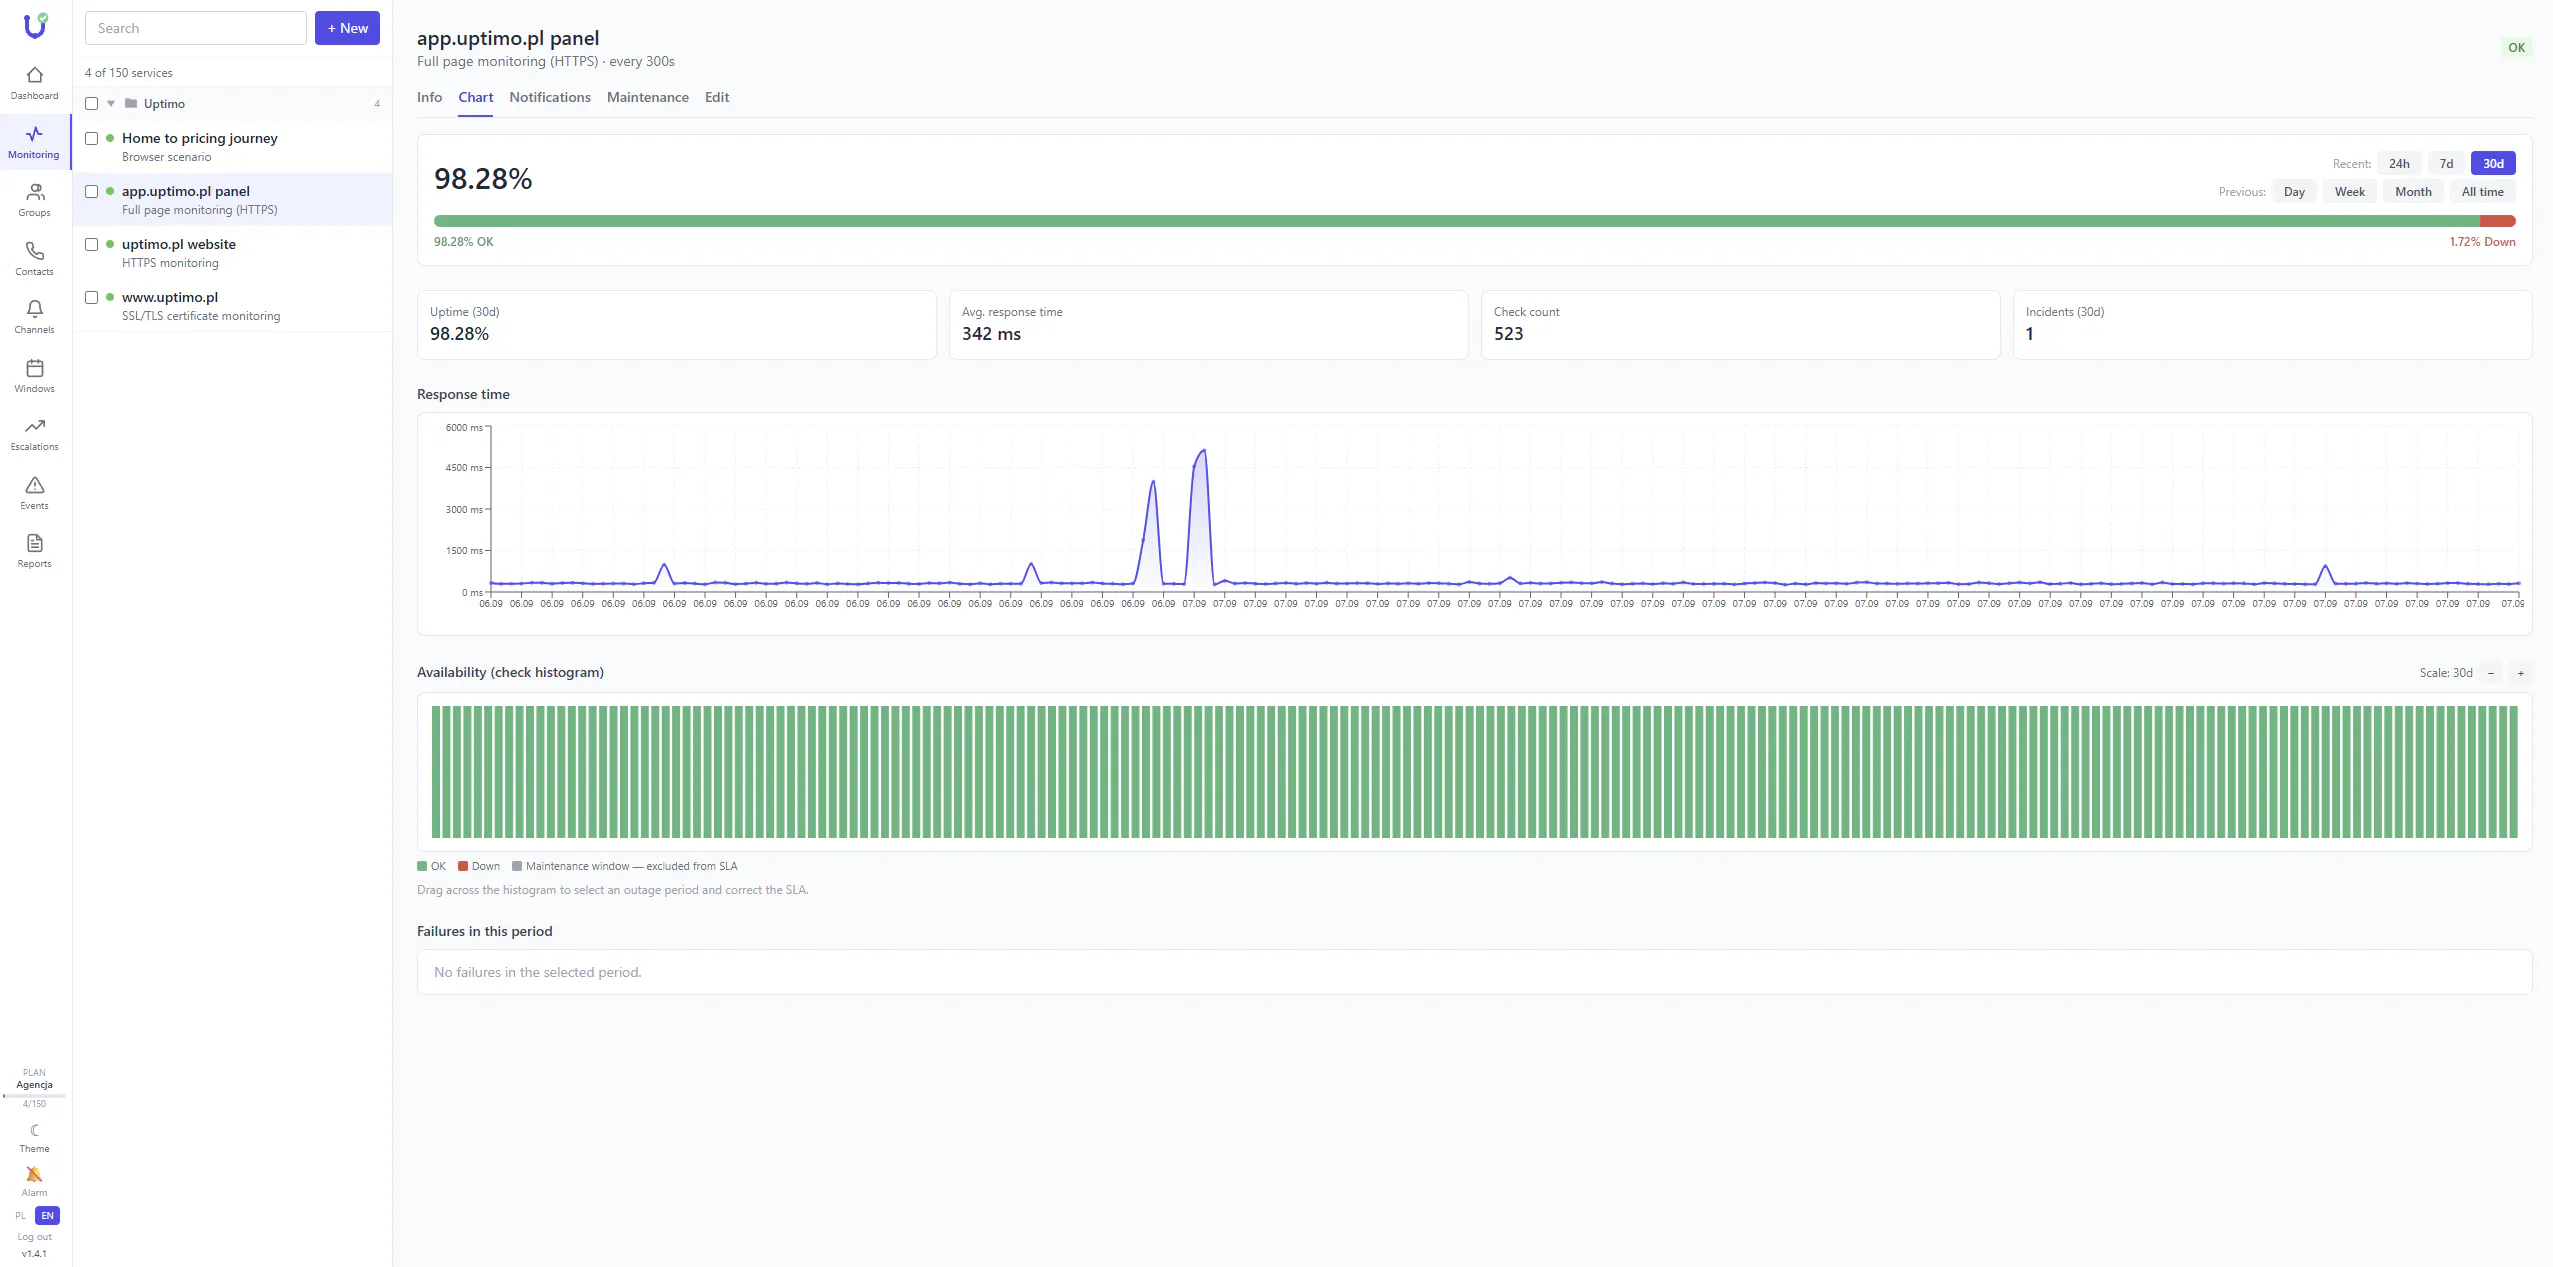Viewport: 2553px width, 1267px height.
Task: Click the green OK legend swatch
Action: [422, 866]
